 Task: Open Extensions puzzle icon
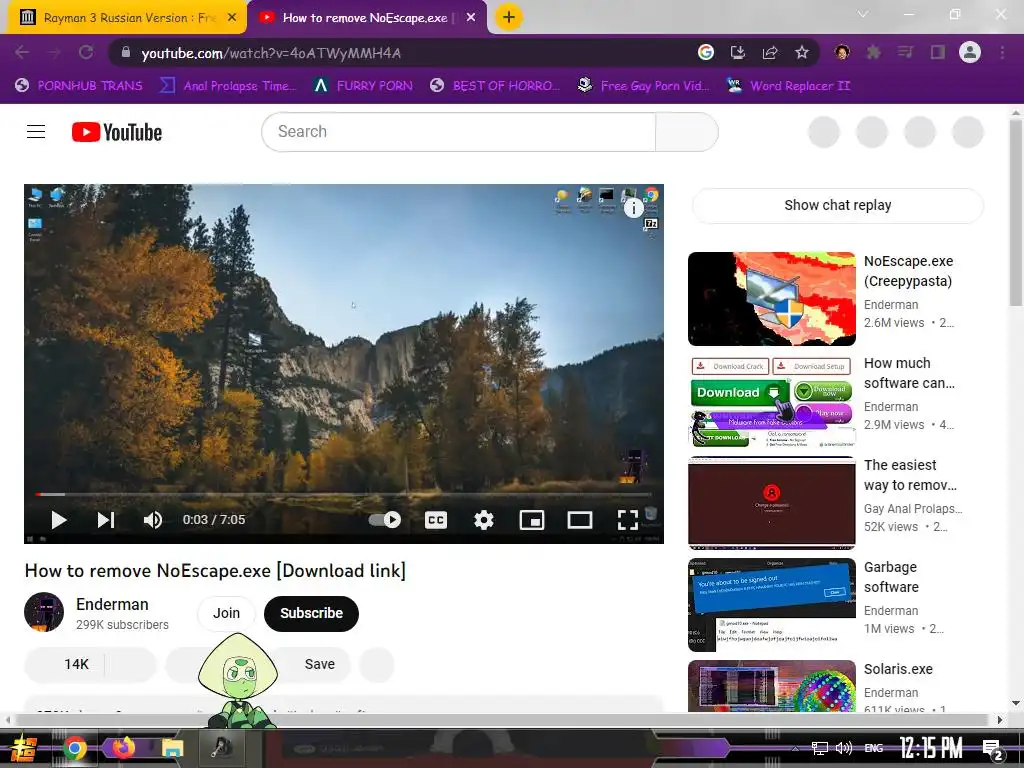click(874, 52)
